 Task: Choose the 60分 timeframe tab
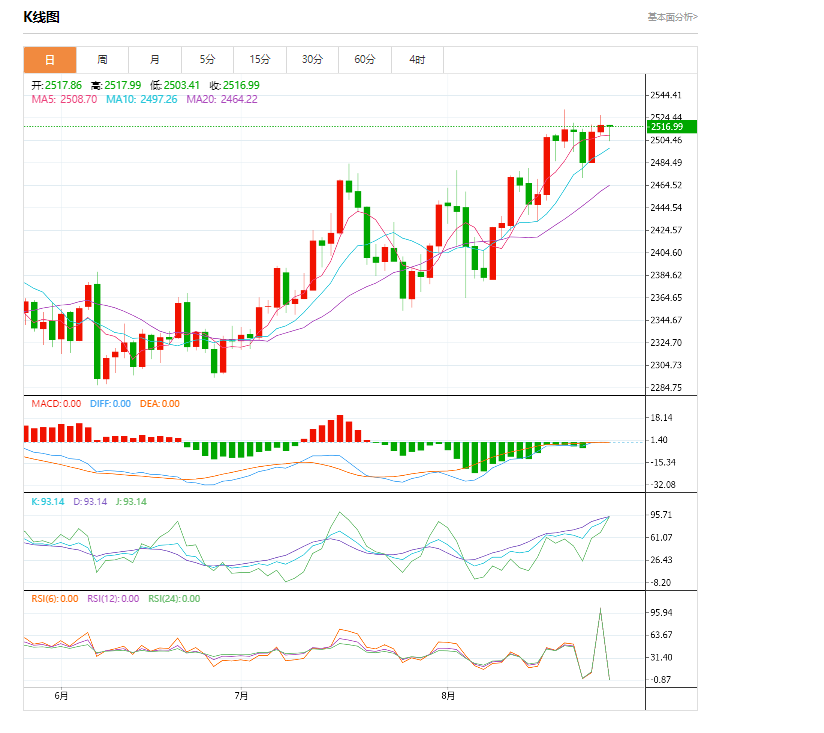[365, 60]
